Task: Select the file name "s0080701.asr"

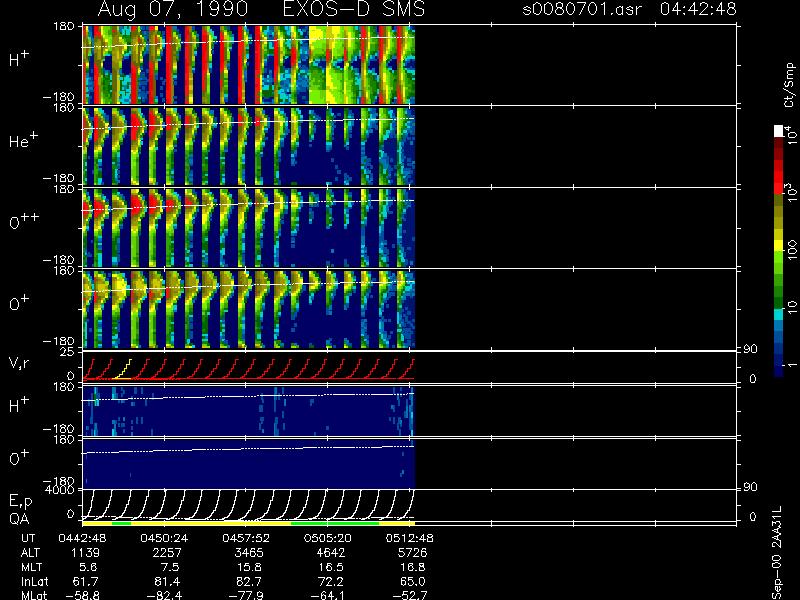Action: (582, 9)
